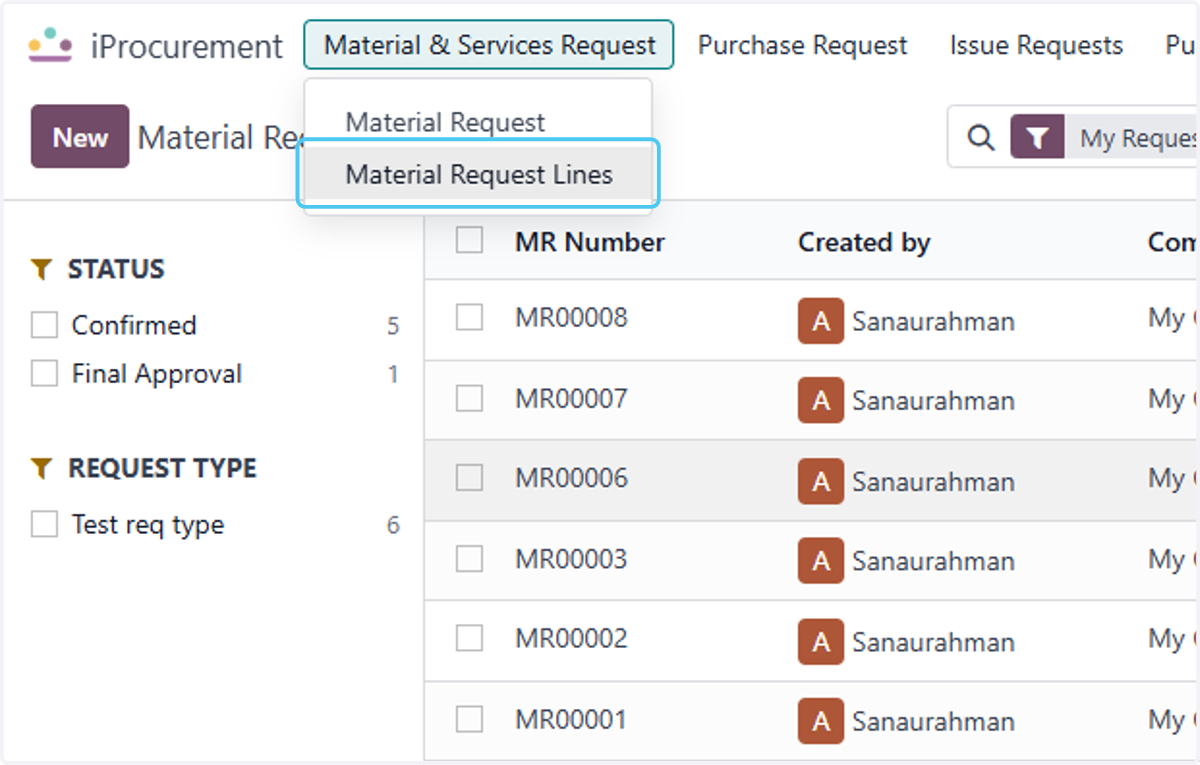Check the box for row MR00001
The width and height of the screenshot is (1200, 765).
click(x=469, y=718)
